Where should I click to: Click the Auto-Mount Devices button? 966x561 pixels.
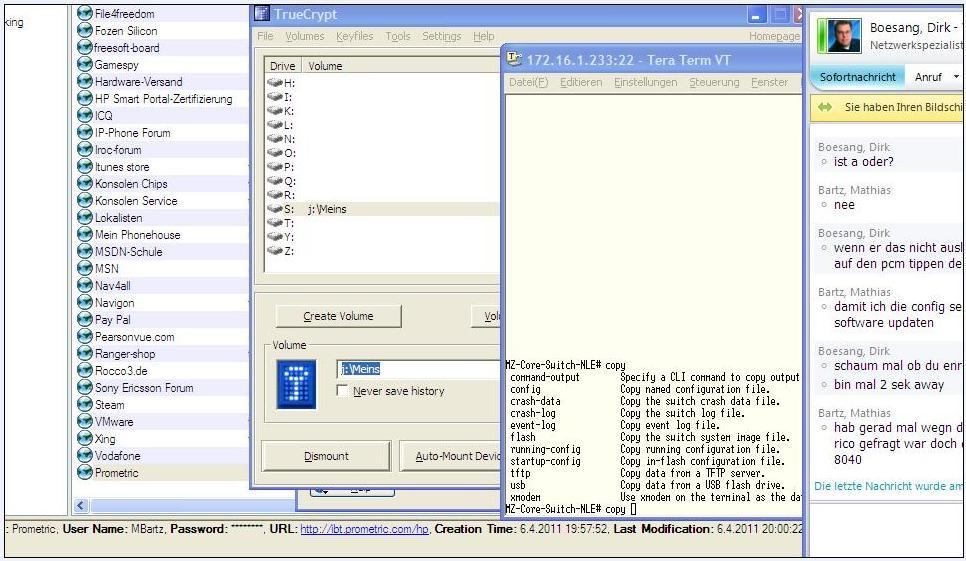451,456
